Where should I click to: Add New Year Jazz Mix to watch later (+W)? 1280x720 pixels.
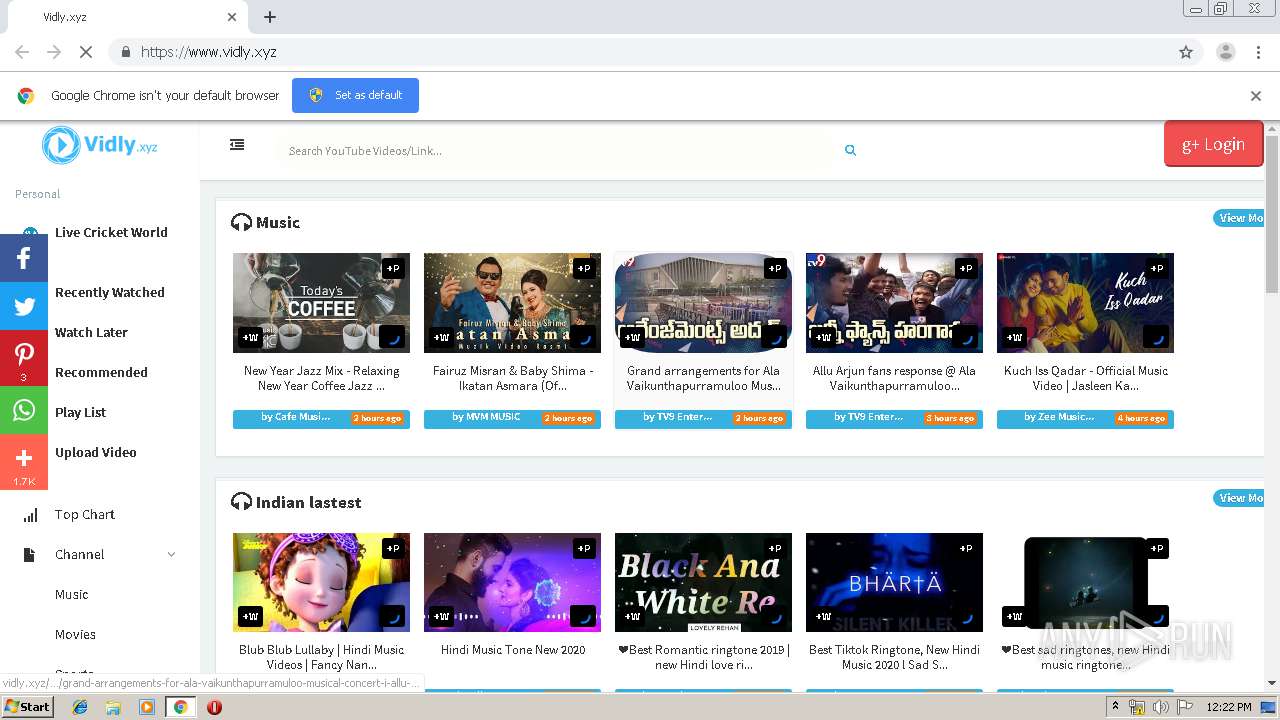[x=250, y=337]
